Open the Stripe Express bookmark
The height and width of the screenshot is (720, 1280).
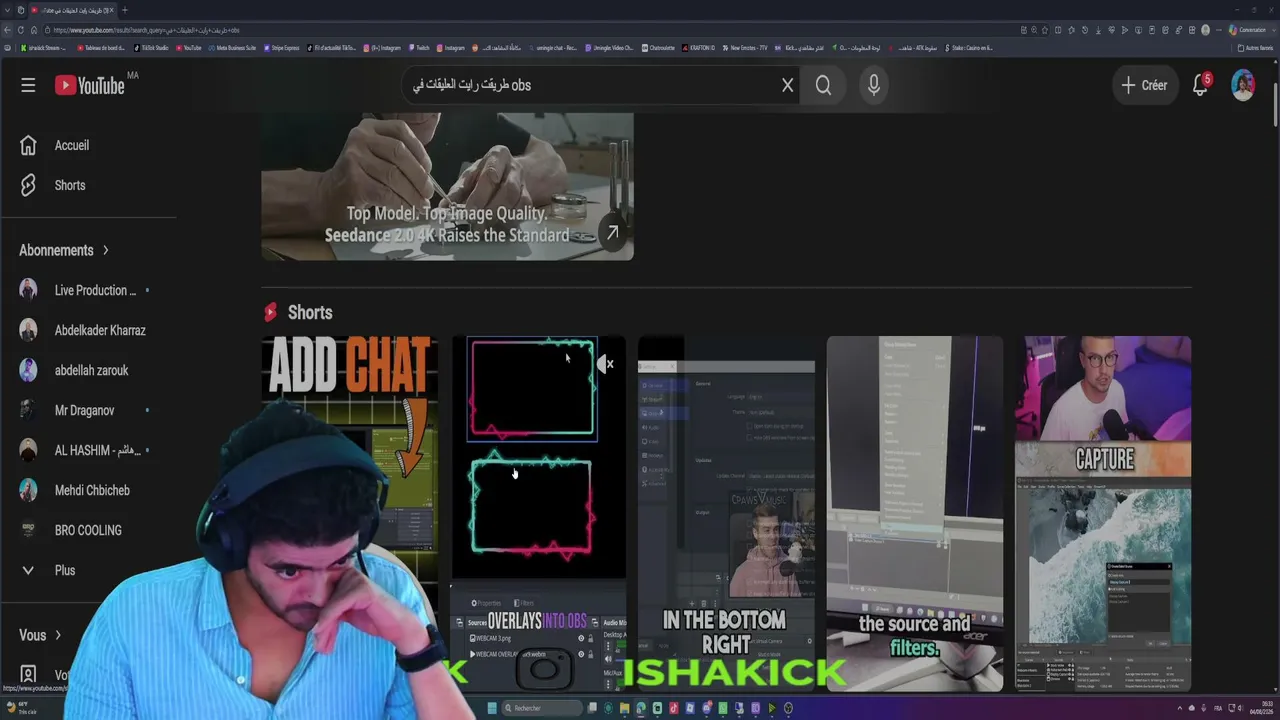[281, 48]
